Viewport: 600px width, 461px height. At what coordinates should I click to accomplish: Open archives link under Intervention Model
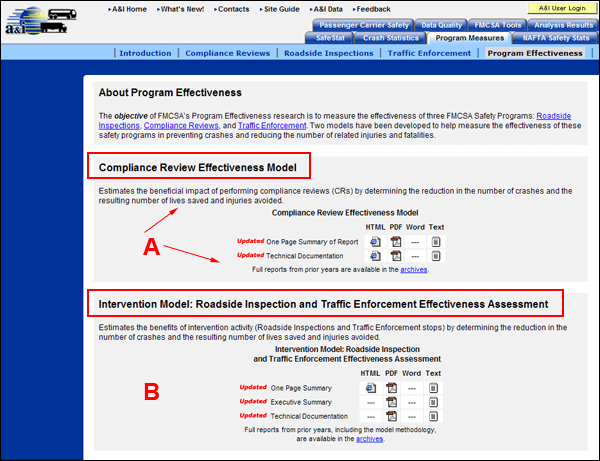[x=369, y=439]
